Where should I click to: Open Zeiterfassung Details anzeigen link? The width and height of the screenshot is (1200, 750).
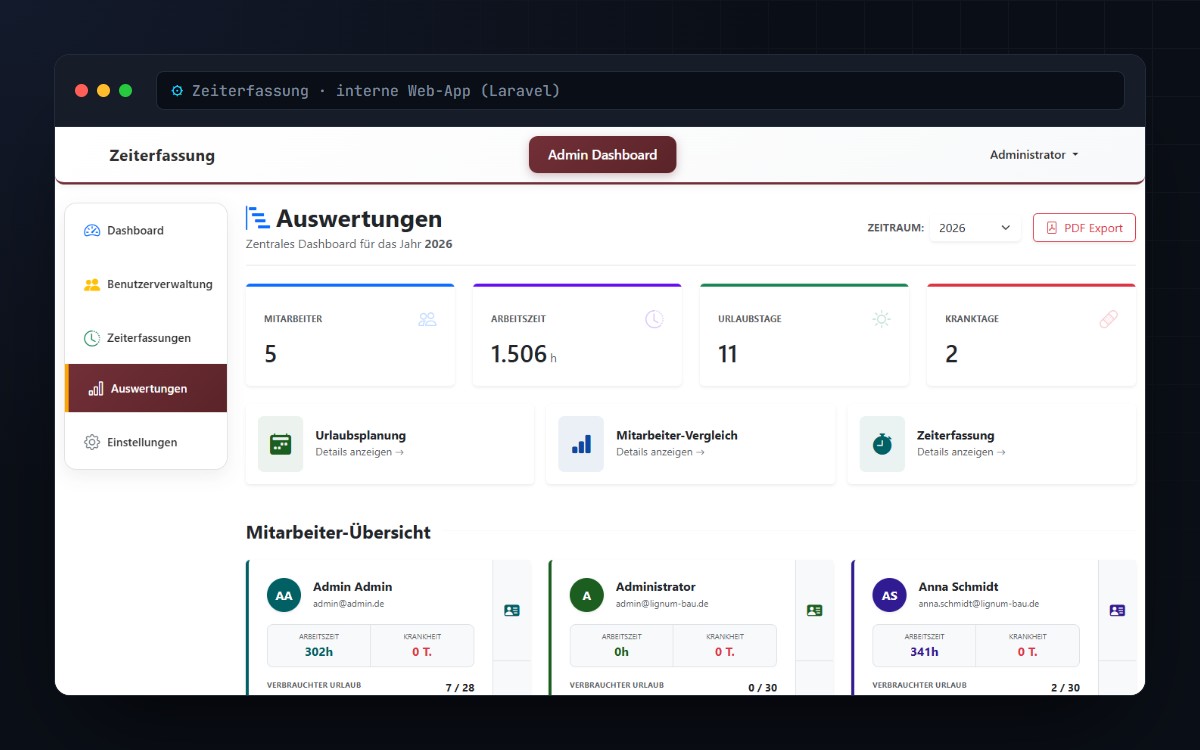click(961, 452)
